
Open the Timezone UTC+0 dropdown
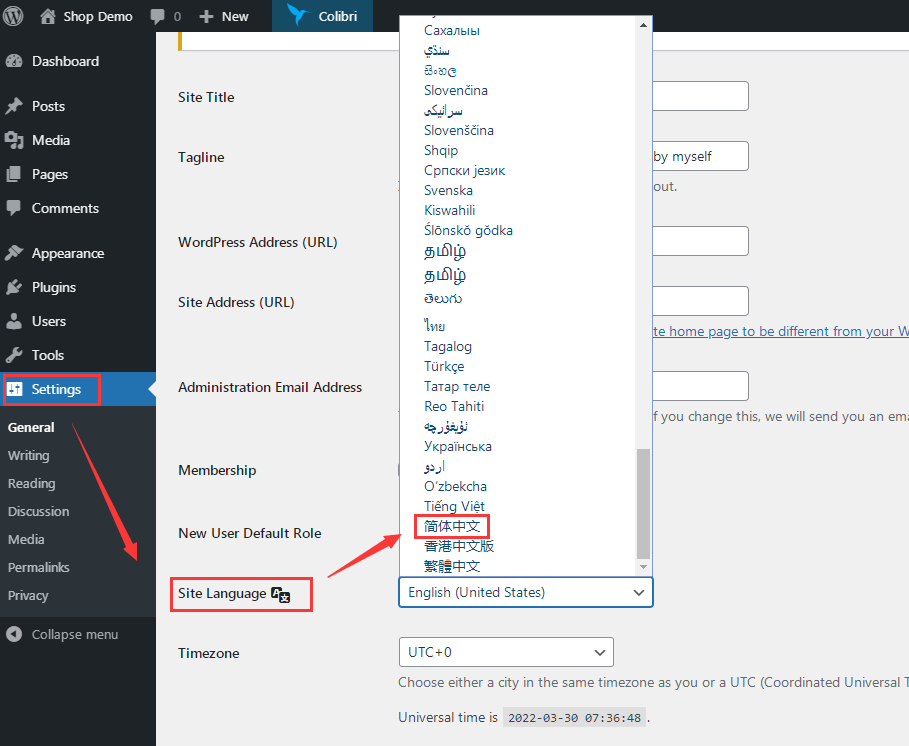(506, 652)
